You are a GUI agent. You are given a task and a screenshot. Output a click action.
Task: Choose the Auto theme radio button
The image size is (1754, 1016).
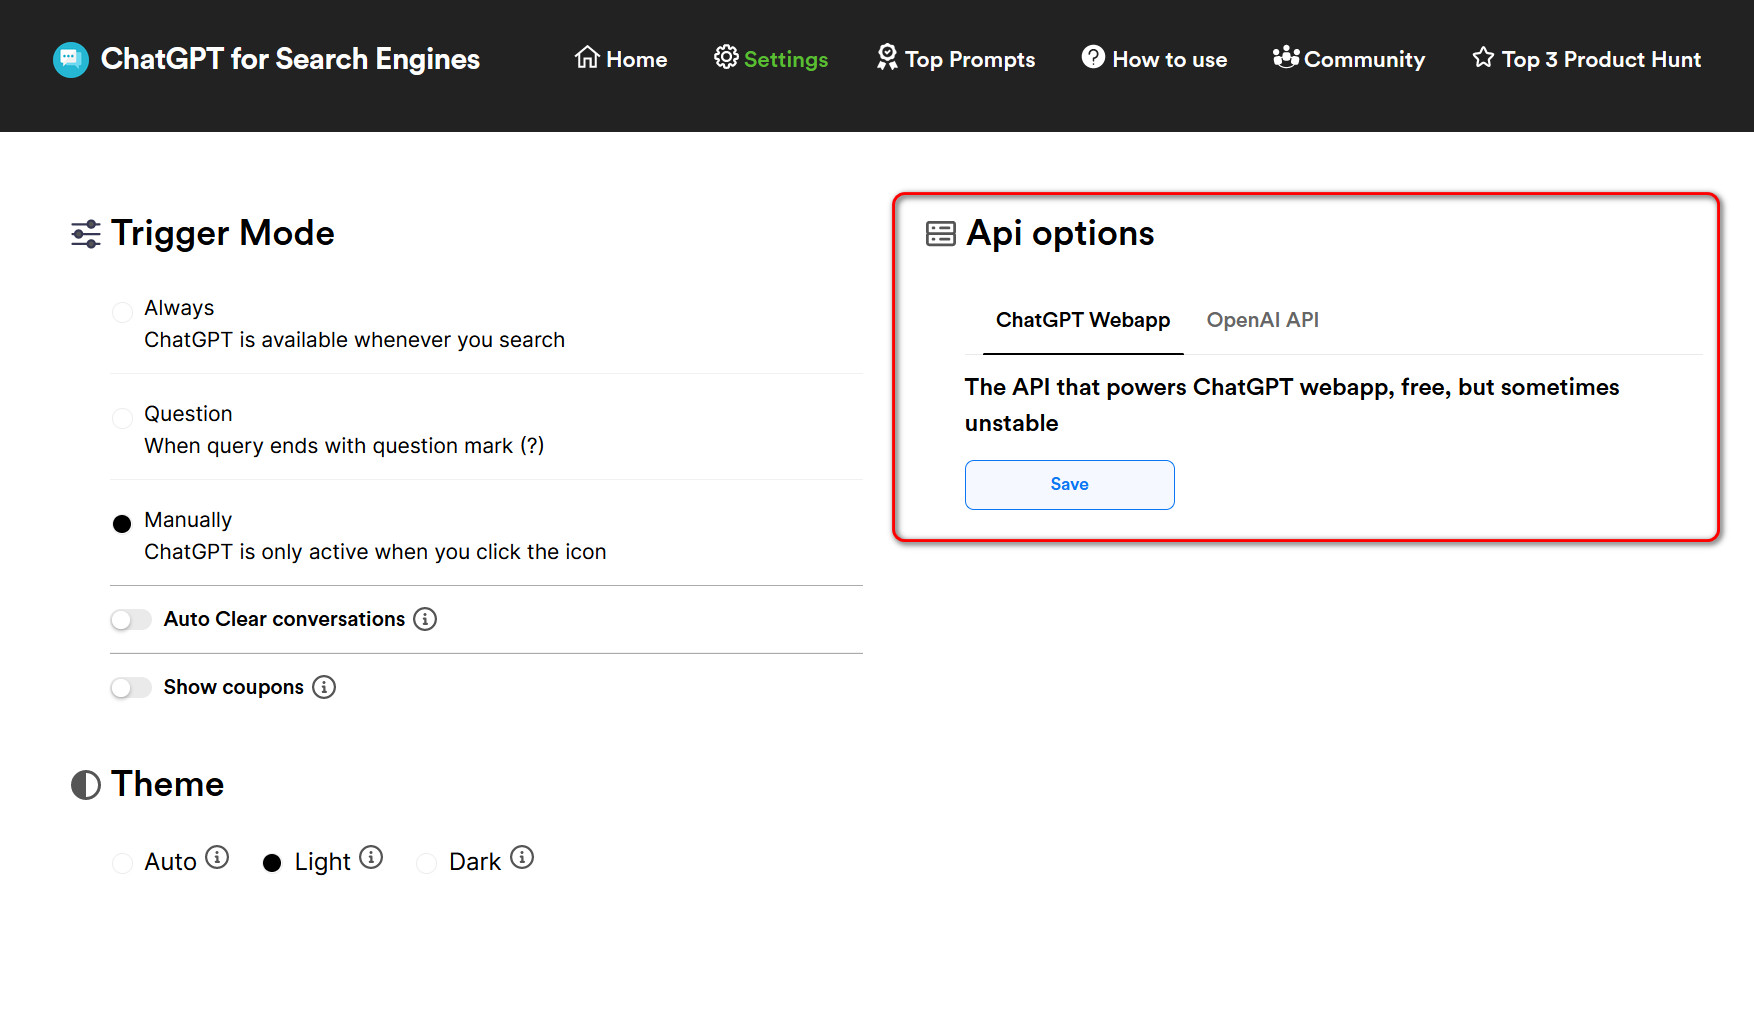tap(122, 863)
